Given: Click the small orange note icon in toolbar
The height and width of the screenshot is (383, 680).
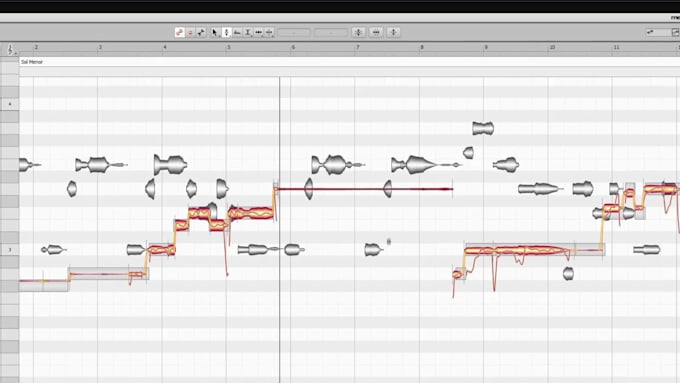Looking at the screenshot, I should tap(190, 32).
